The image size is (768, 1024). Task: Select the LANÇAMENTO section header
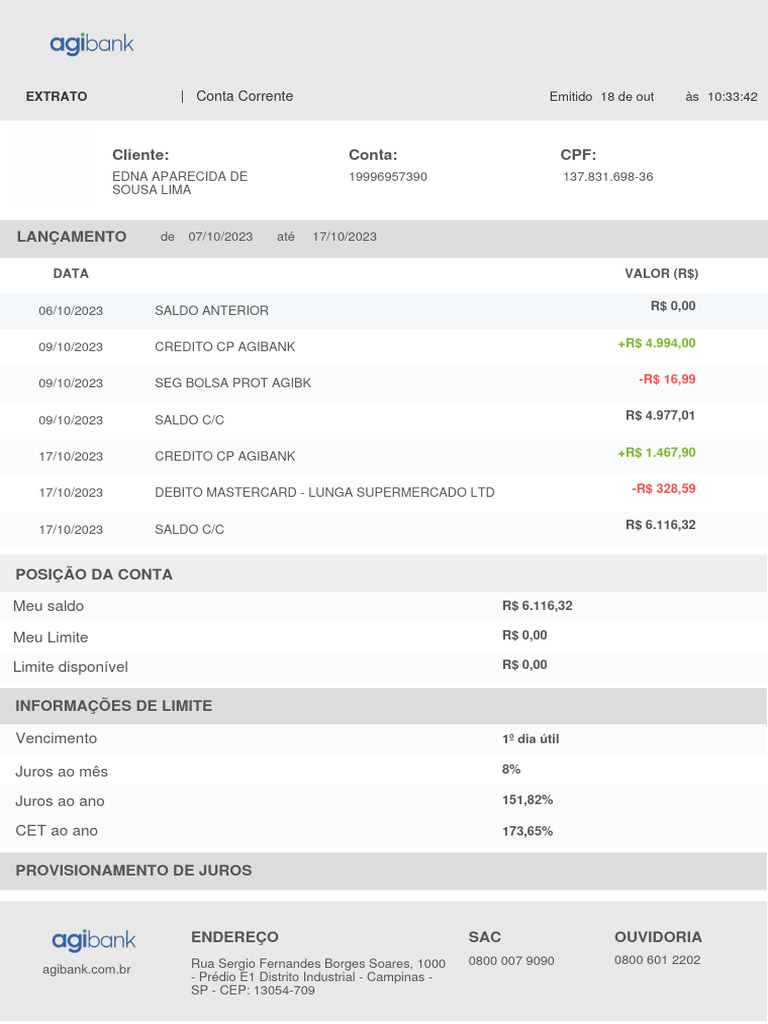pyautogui.click(x=72, y=236)
